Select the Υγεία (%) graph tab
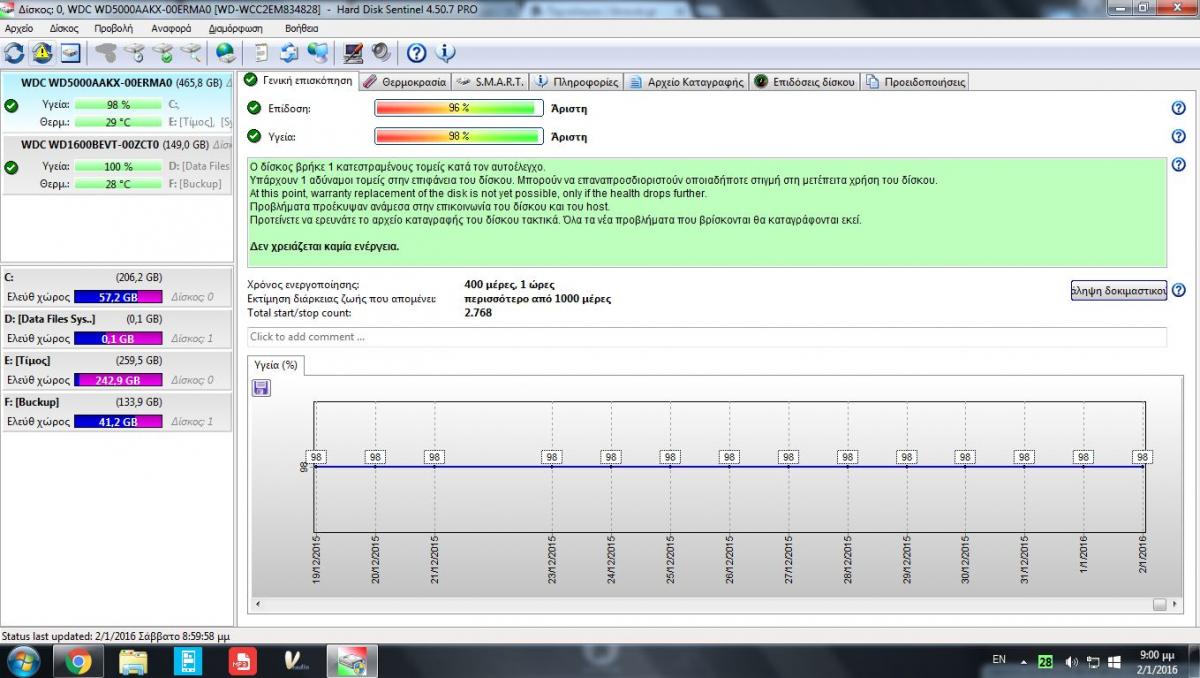The width and height of the screenshot is (1200, 678). pos(276,366)
